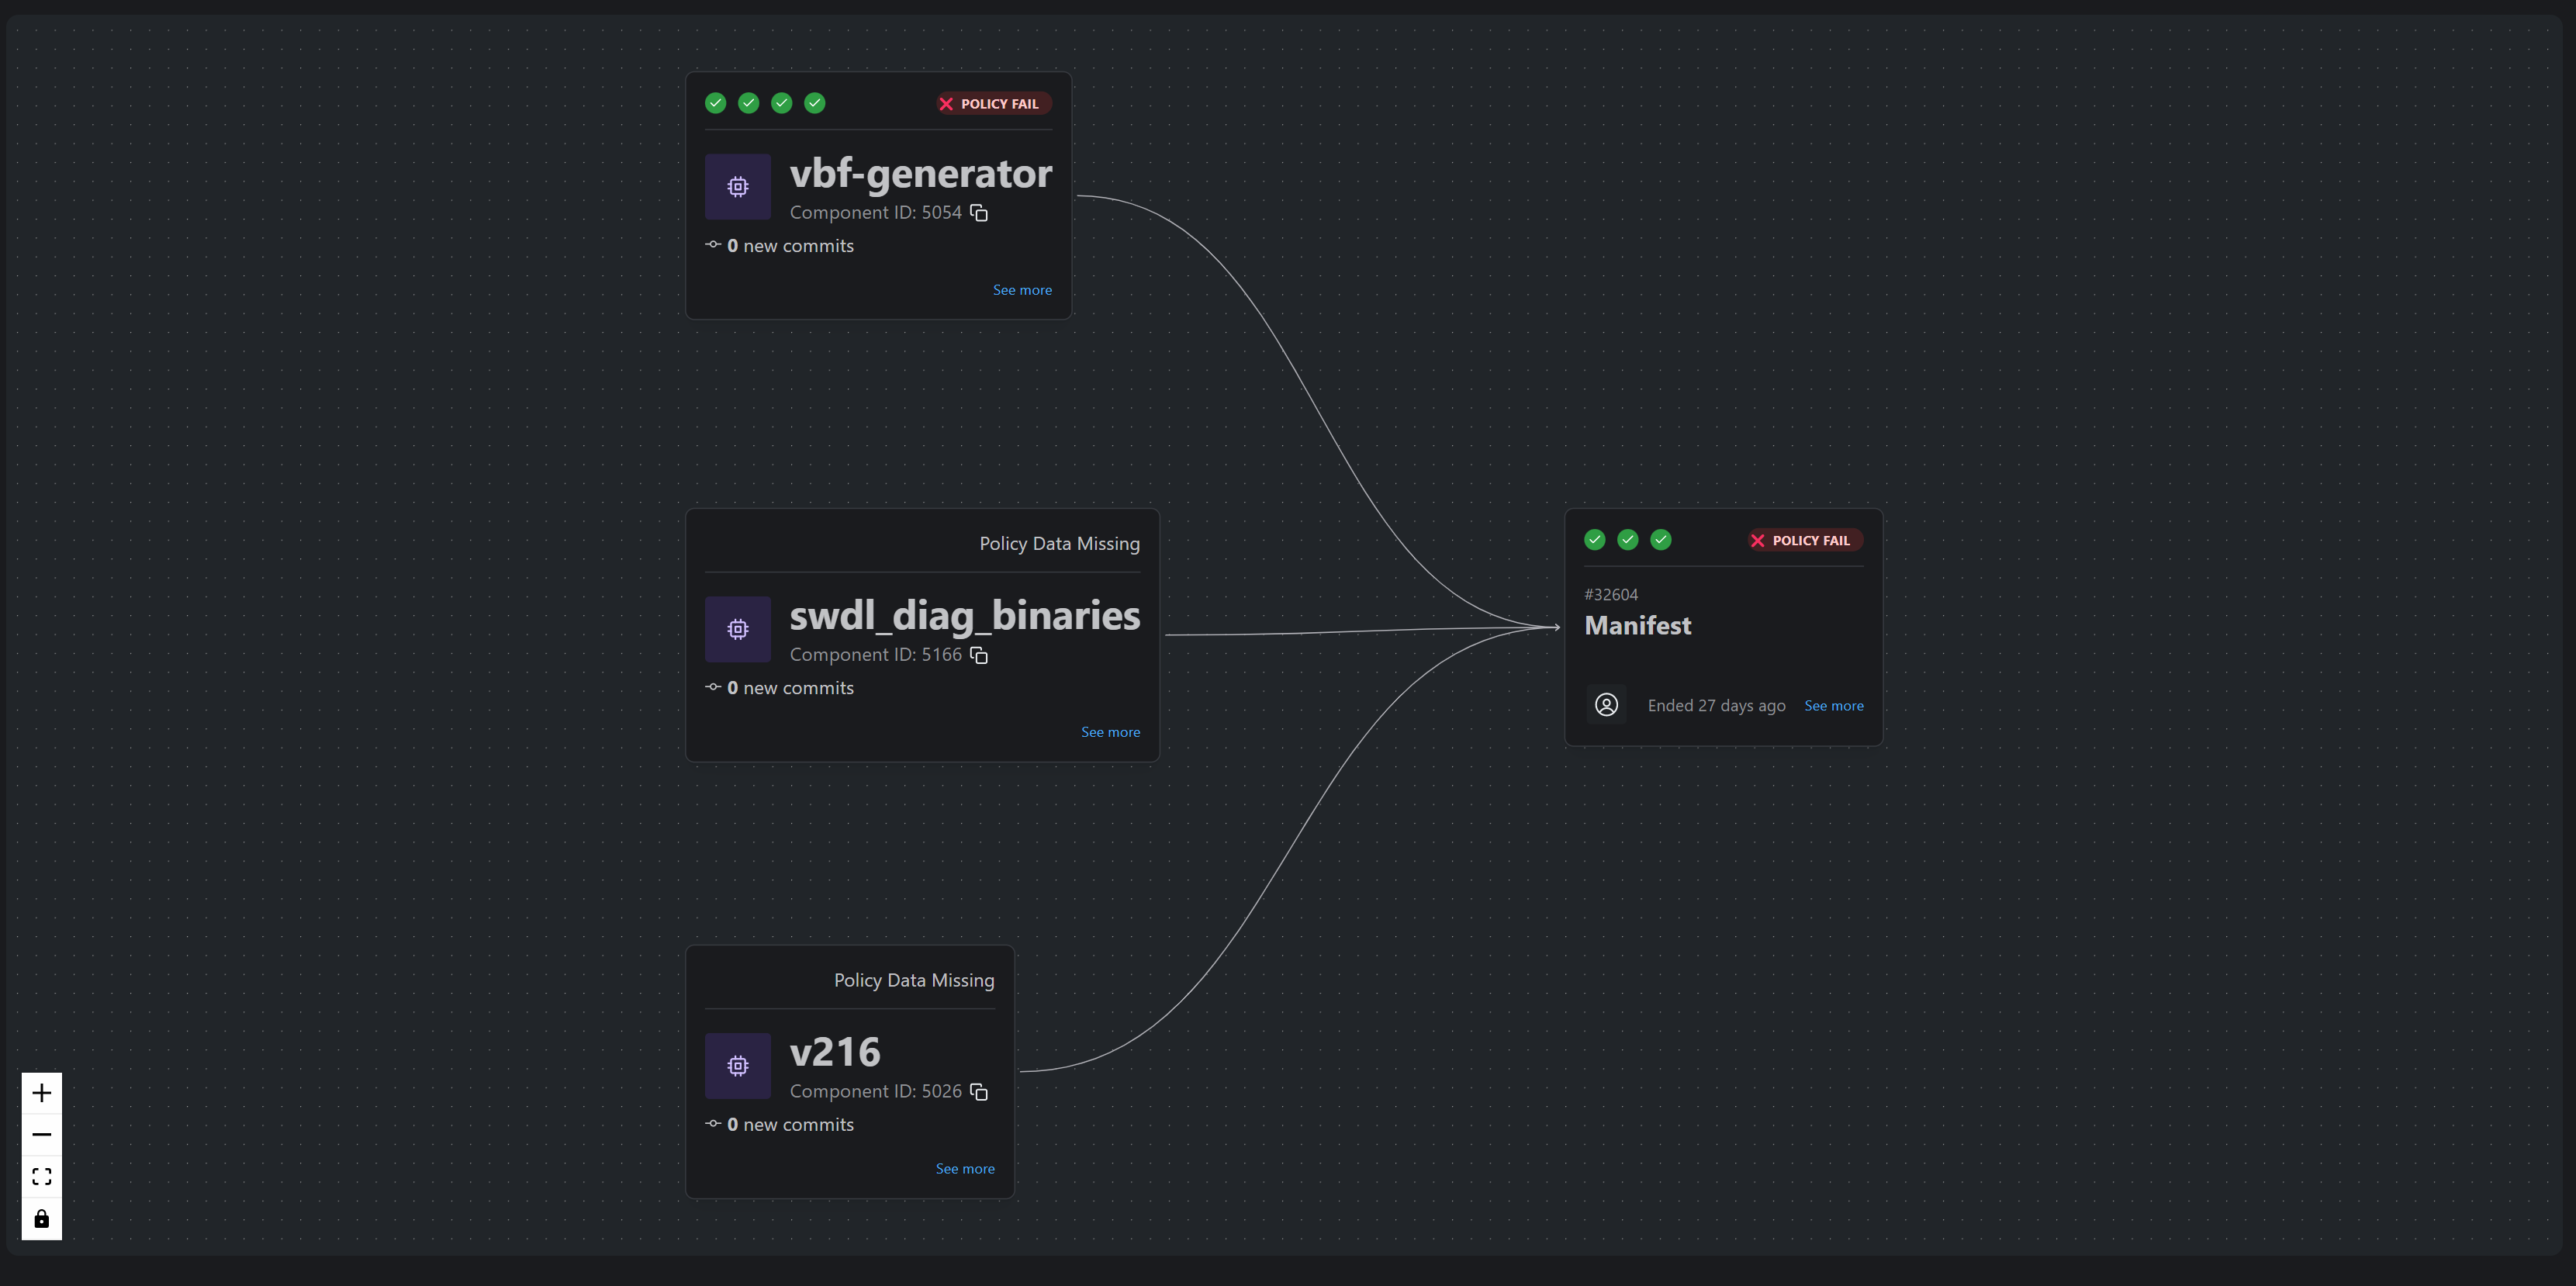The image size is (2576, 1286).
Task: Click the commit icon beside v216's new commits
Action: click(x=713, y=1124)
